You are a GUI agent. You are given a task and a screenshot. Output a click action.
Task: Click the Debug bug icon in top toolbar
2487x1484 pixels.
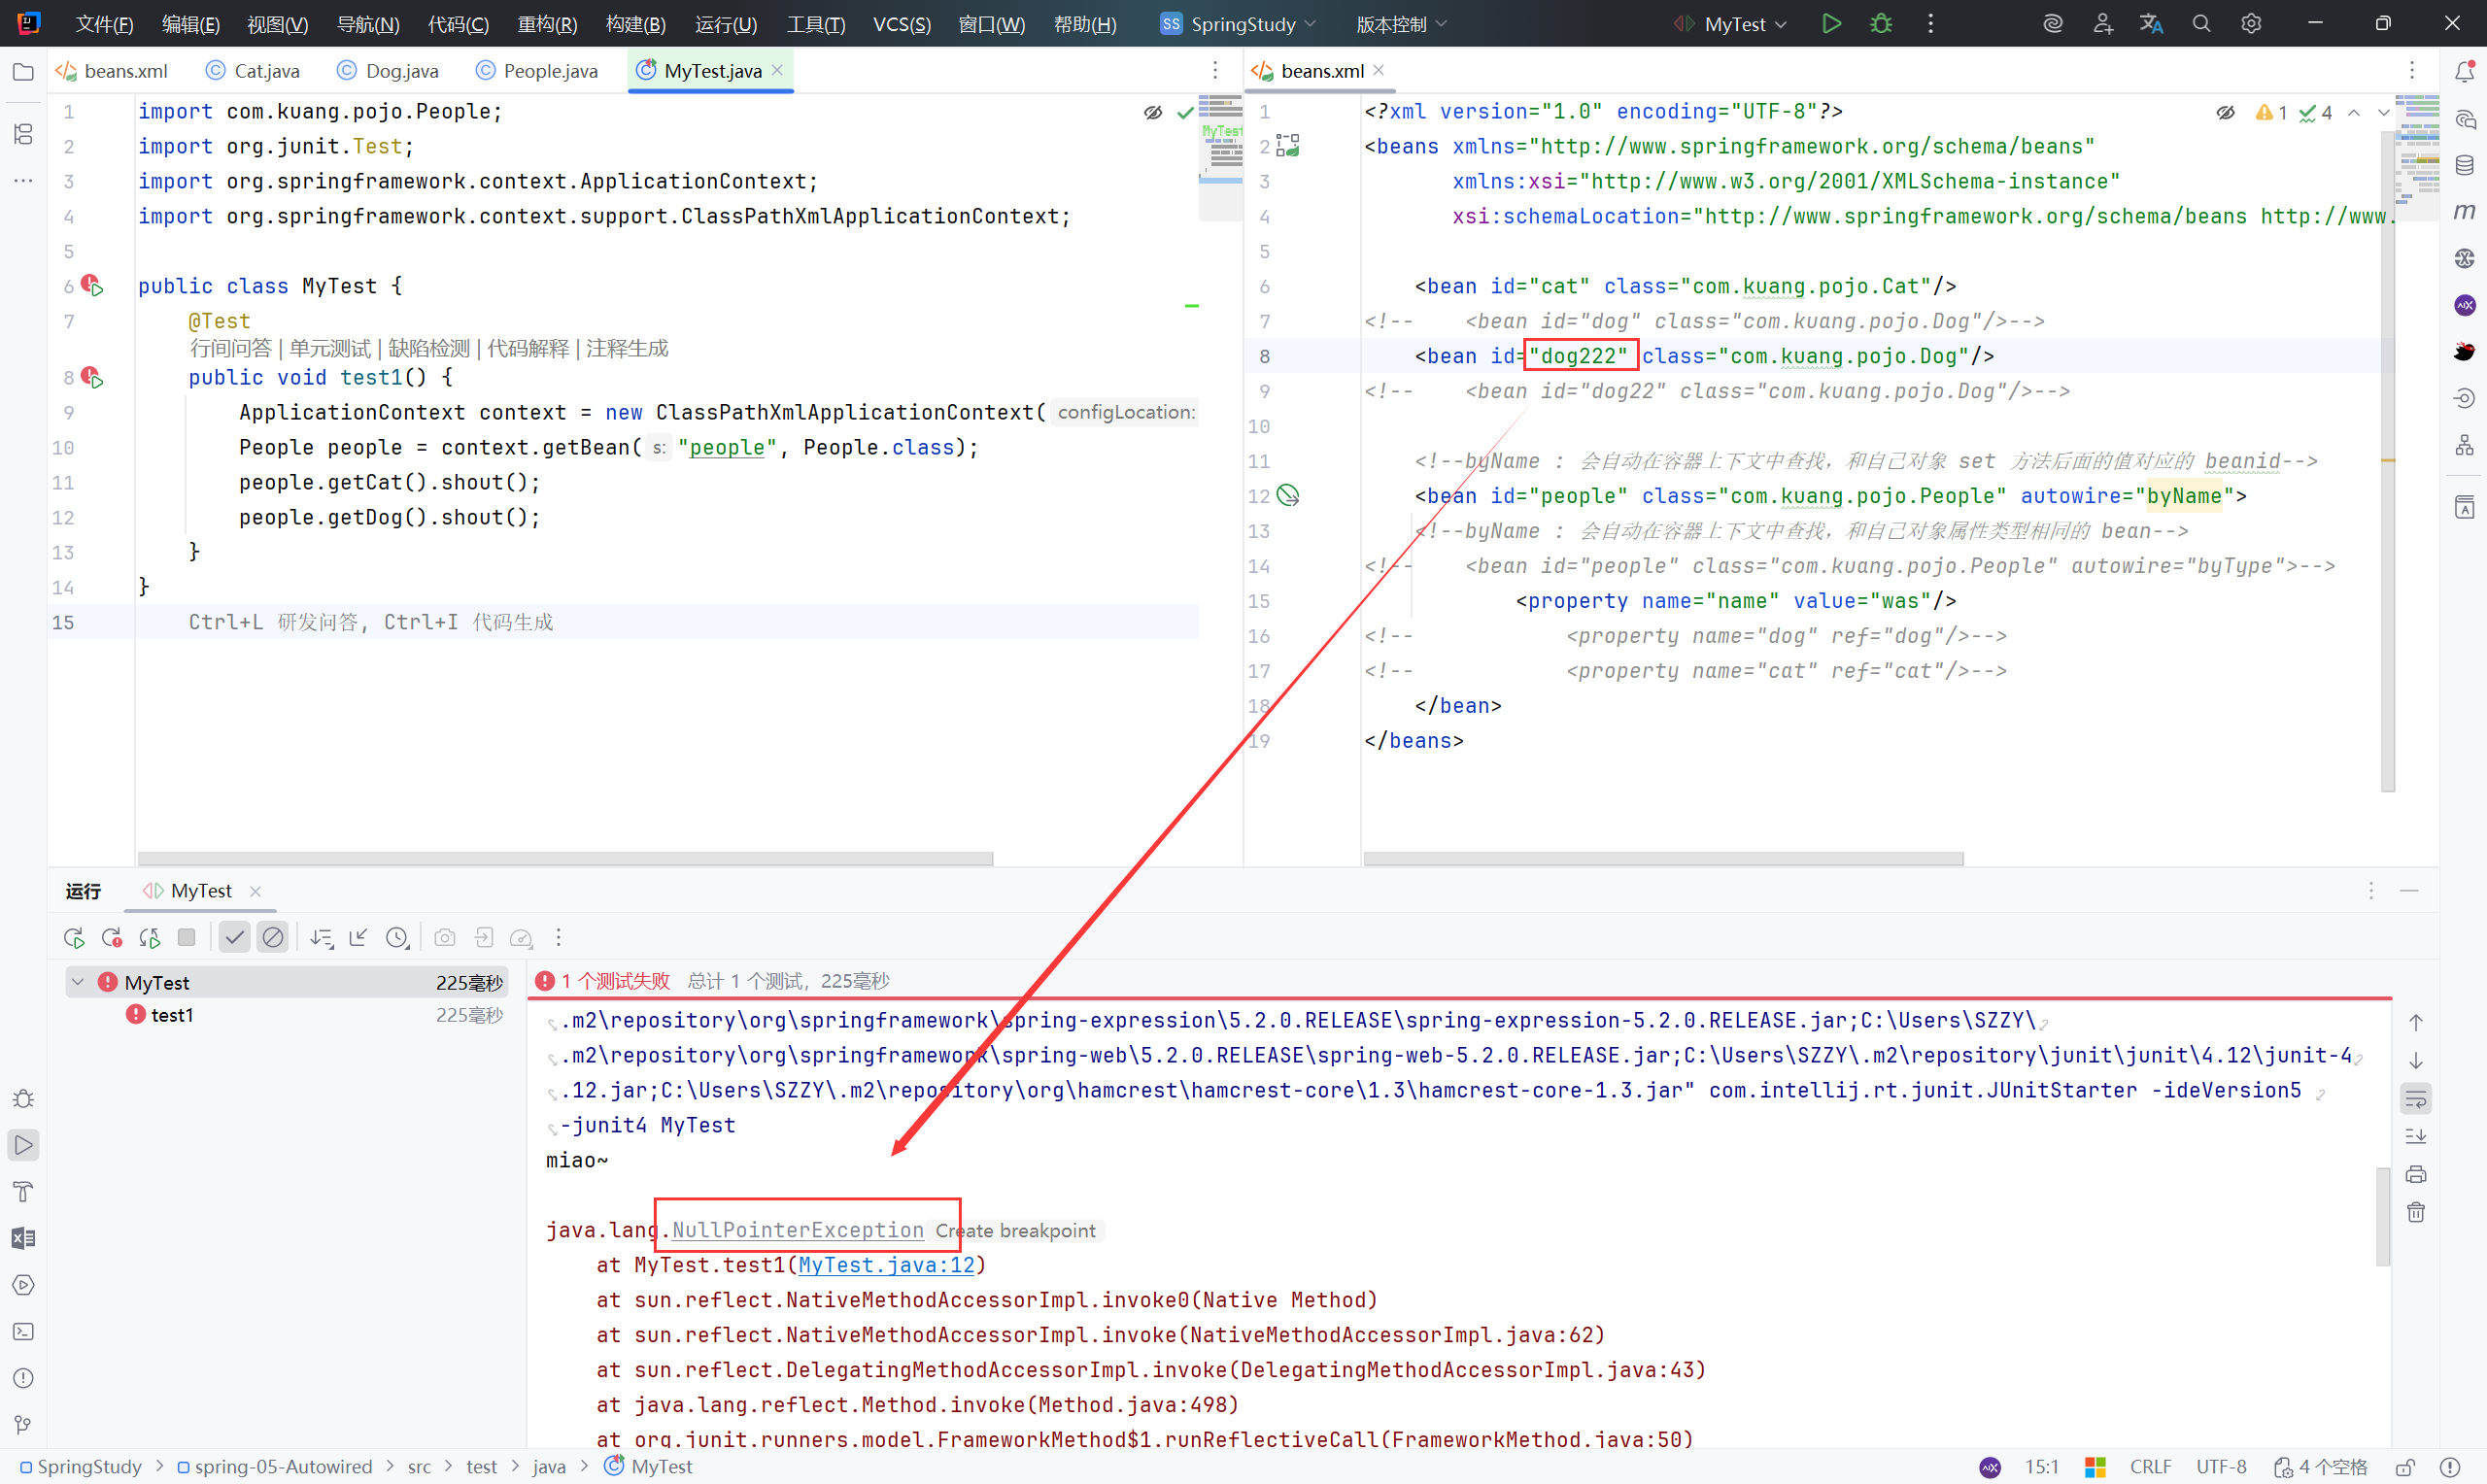pos(1881,23)
